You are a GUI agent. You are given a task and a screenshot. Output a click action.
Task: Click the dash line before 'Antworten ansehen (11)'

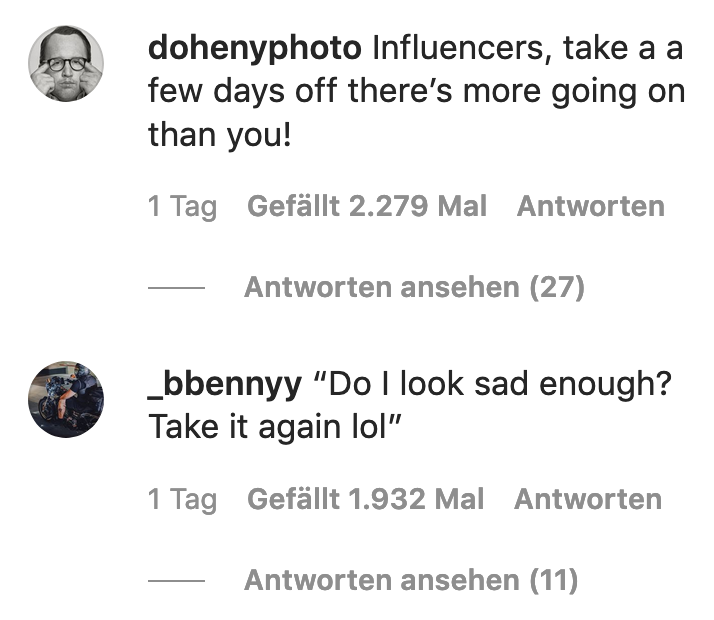[x=176, y=580]
